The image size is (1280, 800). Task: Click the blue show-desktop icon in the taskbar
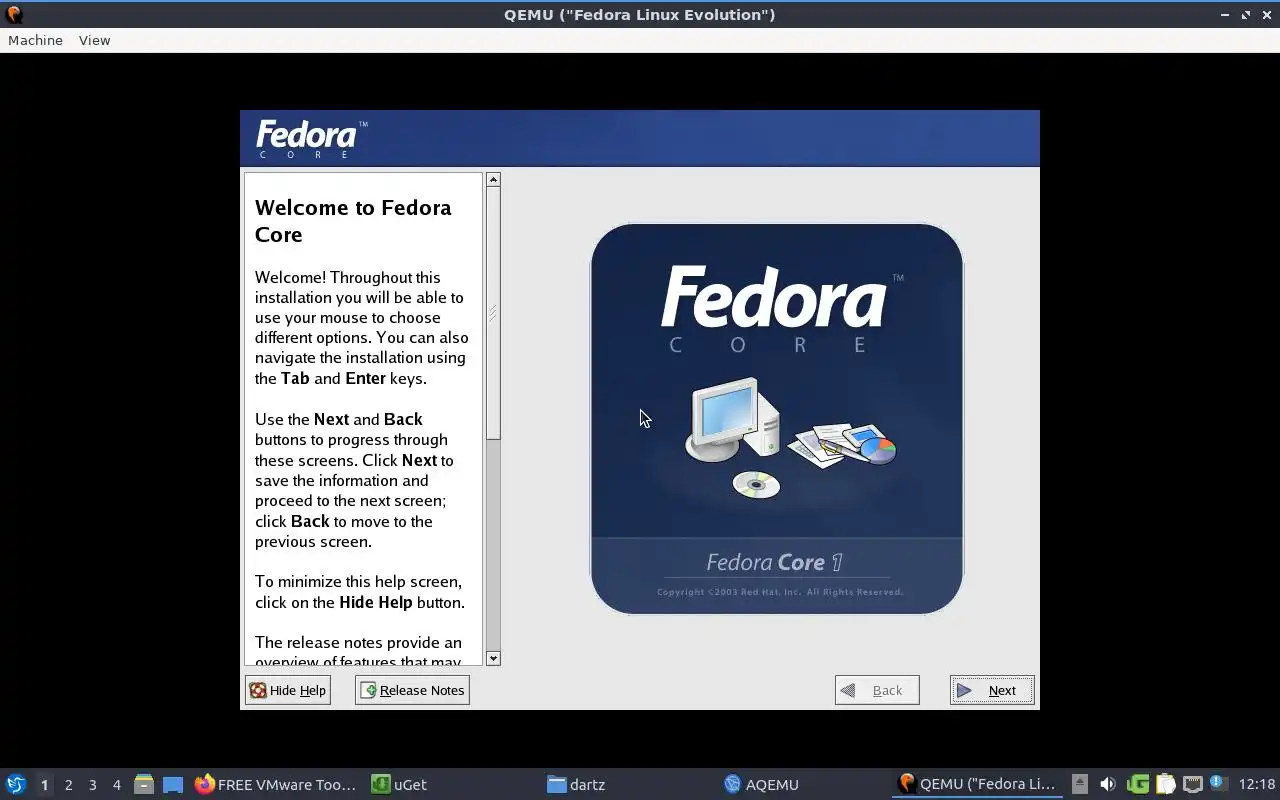coord(172,785)
